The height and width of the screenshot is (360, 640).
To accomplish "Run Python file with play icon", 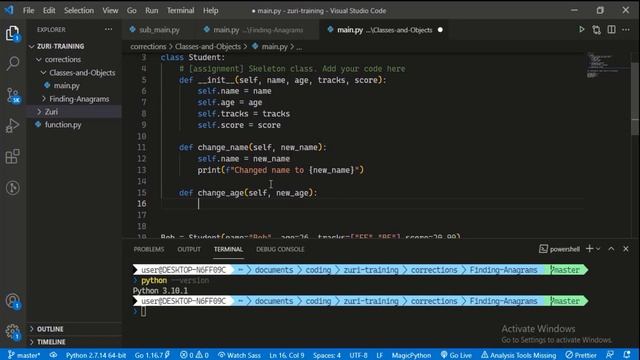I will 582,29.
